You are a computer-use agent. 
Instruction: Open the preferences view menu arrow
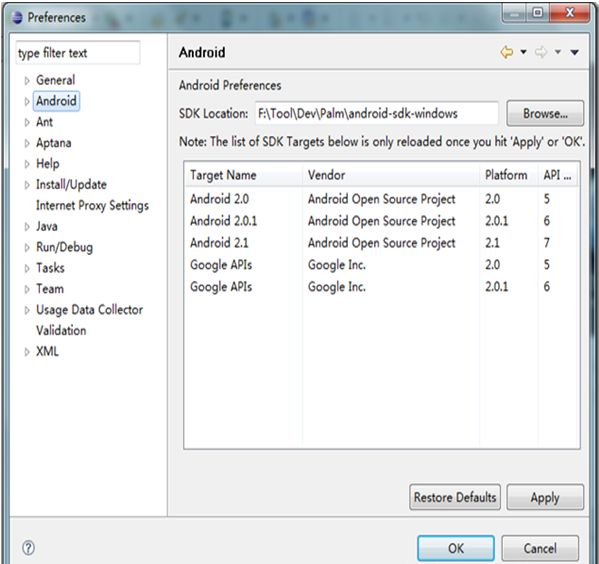(x=575, y=52)
